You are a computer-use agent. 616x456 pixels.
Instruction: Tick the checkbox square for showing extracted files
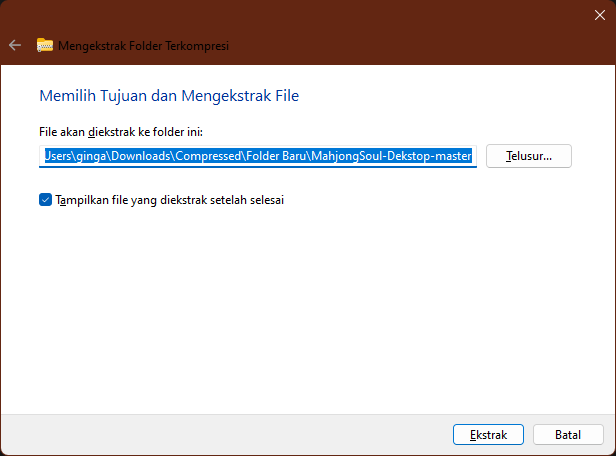tap(45, 199)
